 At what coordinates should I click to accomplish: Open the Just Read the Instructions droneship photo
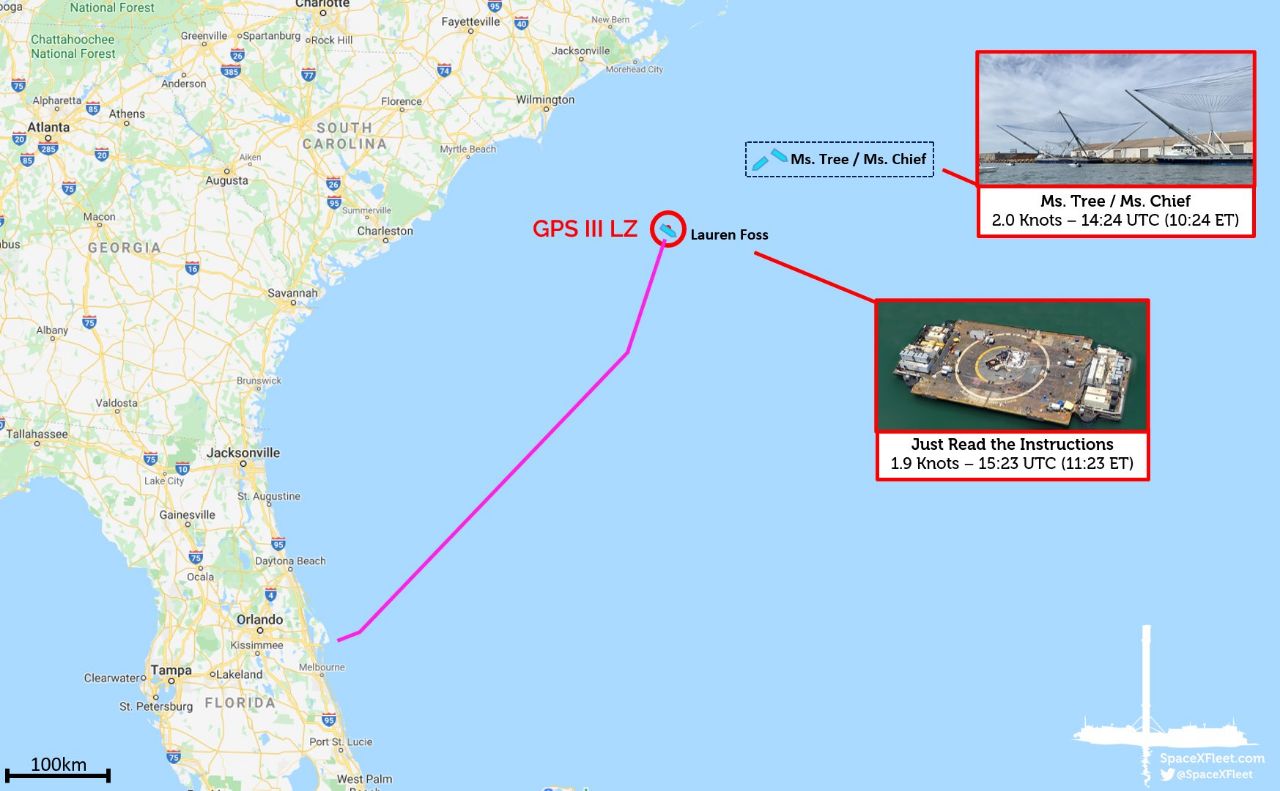[x=1012, y=366]
